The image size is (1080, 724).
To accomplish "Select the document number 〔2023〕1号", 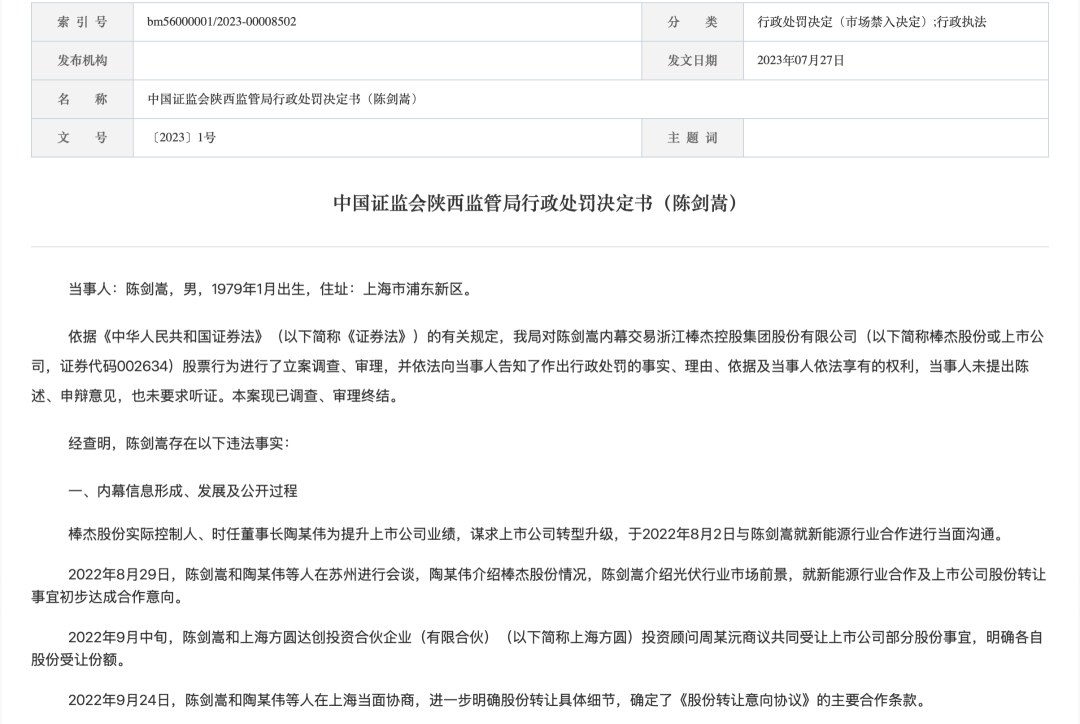I will (184, 138).
